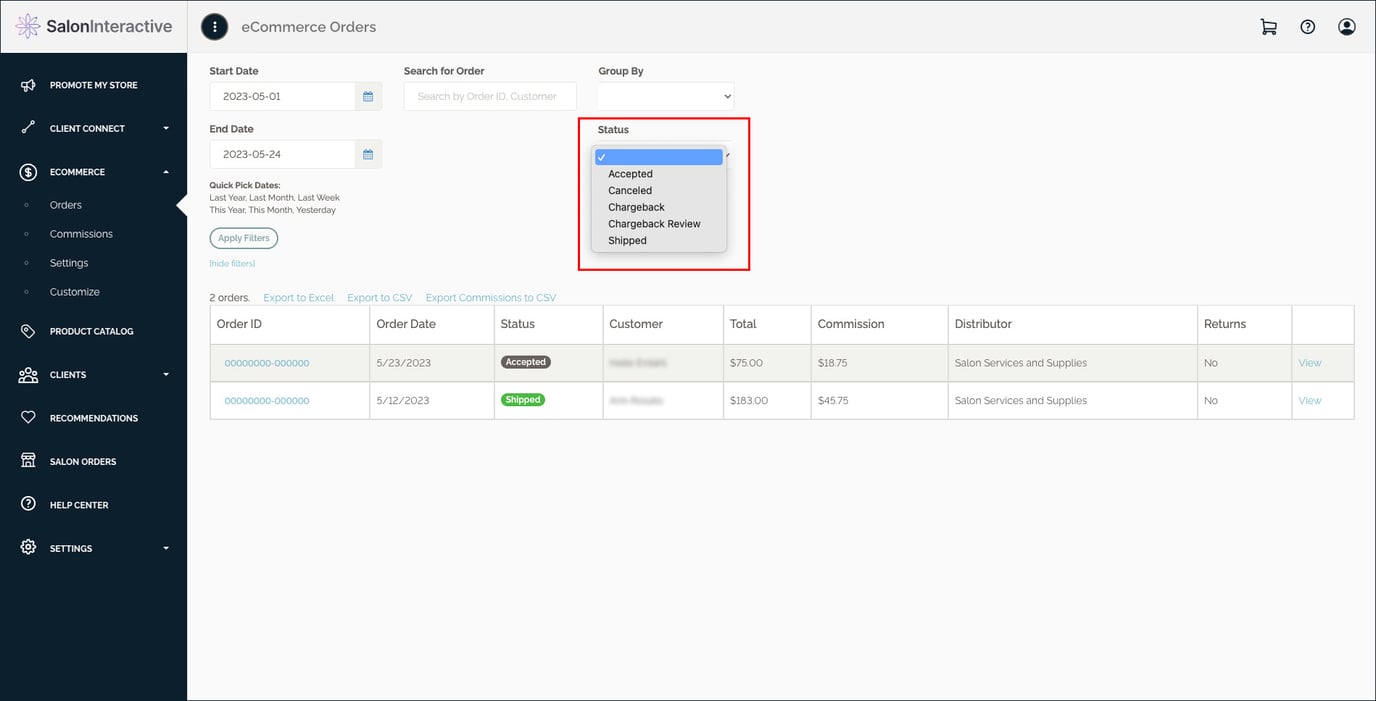Click the SalonInteractive logo
The width and height of the screenshot is (1376, 701).
pyautogui.click(x=94, y=26)
